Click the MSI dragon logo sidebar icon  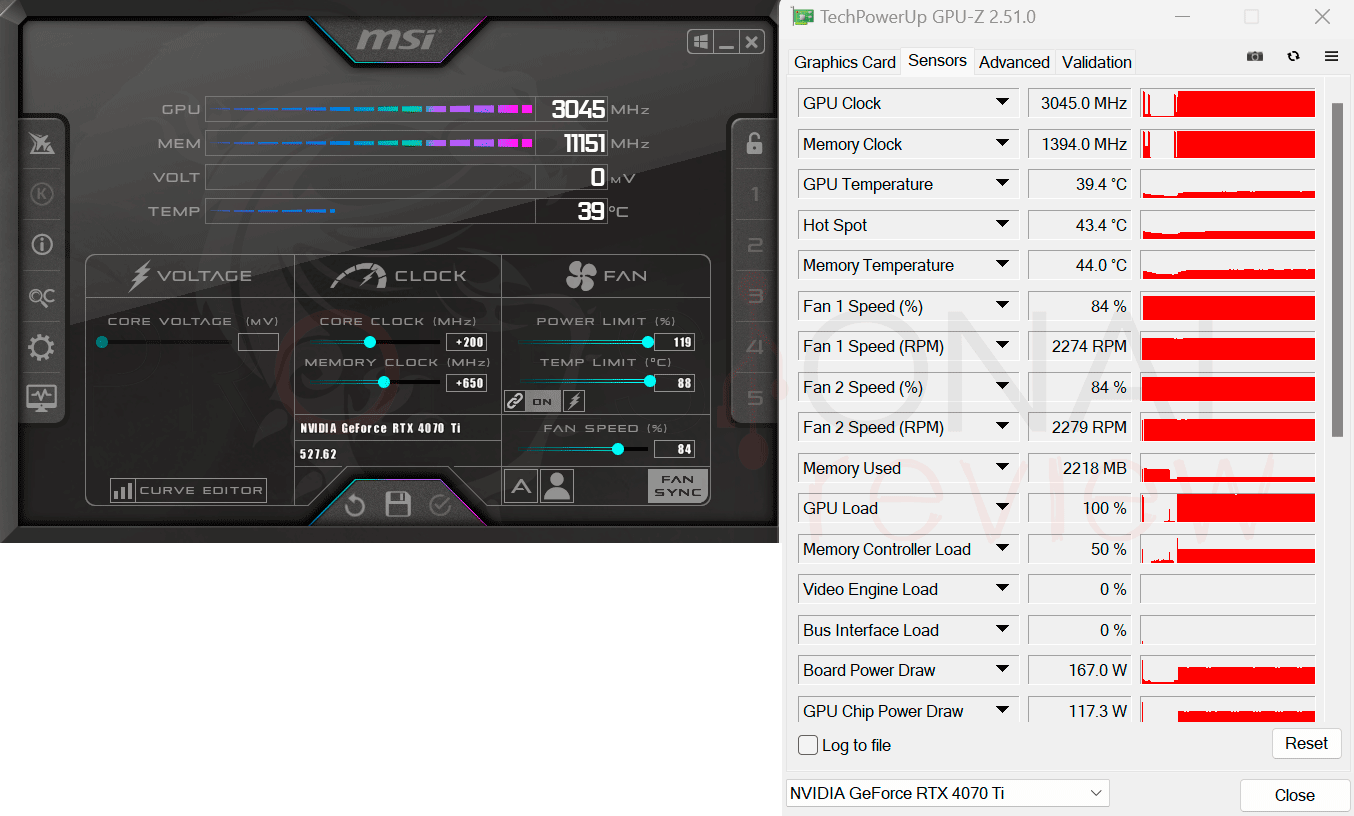click(x=41, y=143)
